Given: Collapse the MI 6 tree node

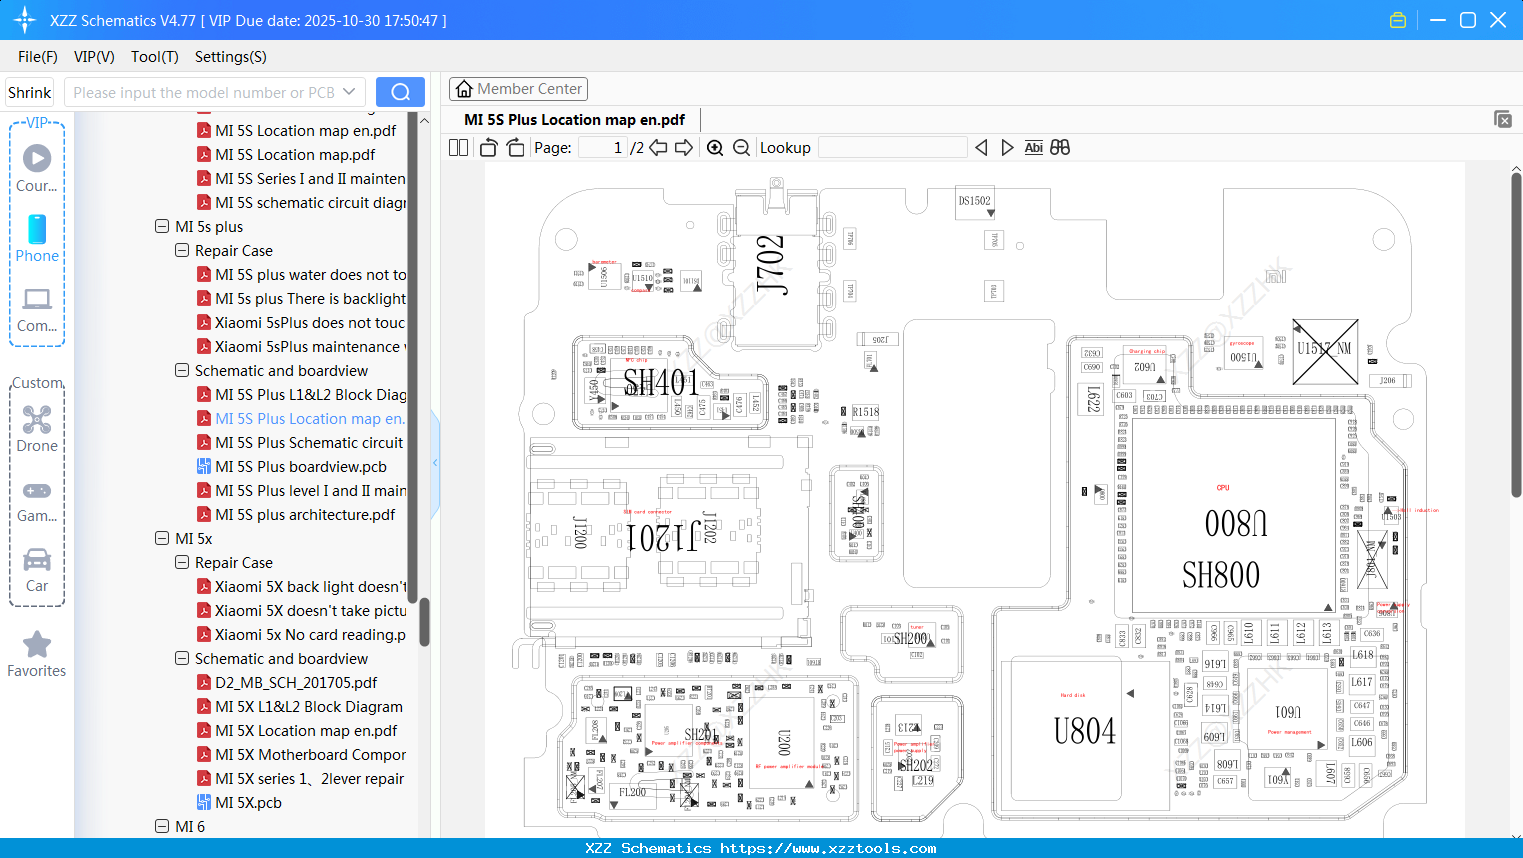Looking at the screenshot, I should (162, 826).
